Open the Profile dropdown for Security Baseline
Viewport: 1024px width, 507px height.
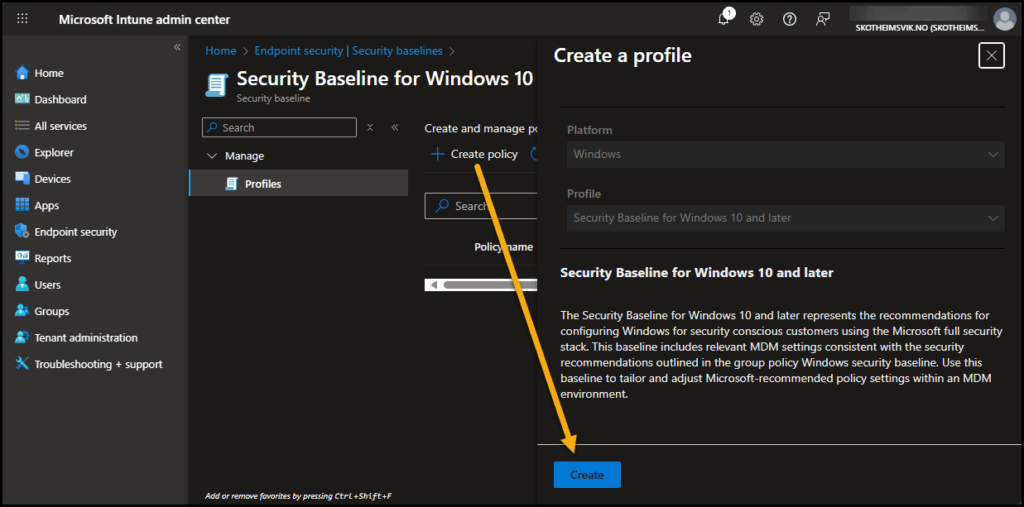(x=786, y=218)
